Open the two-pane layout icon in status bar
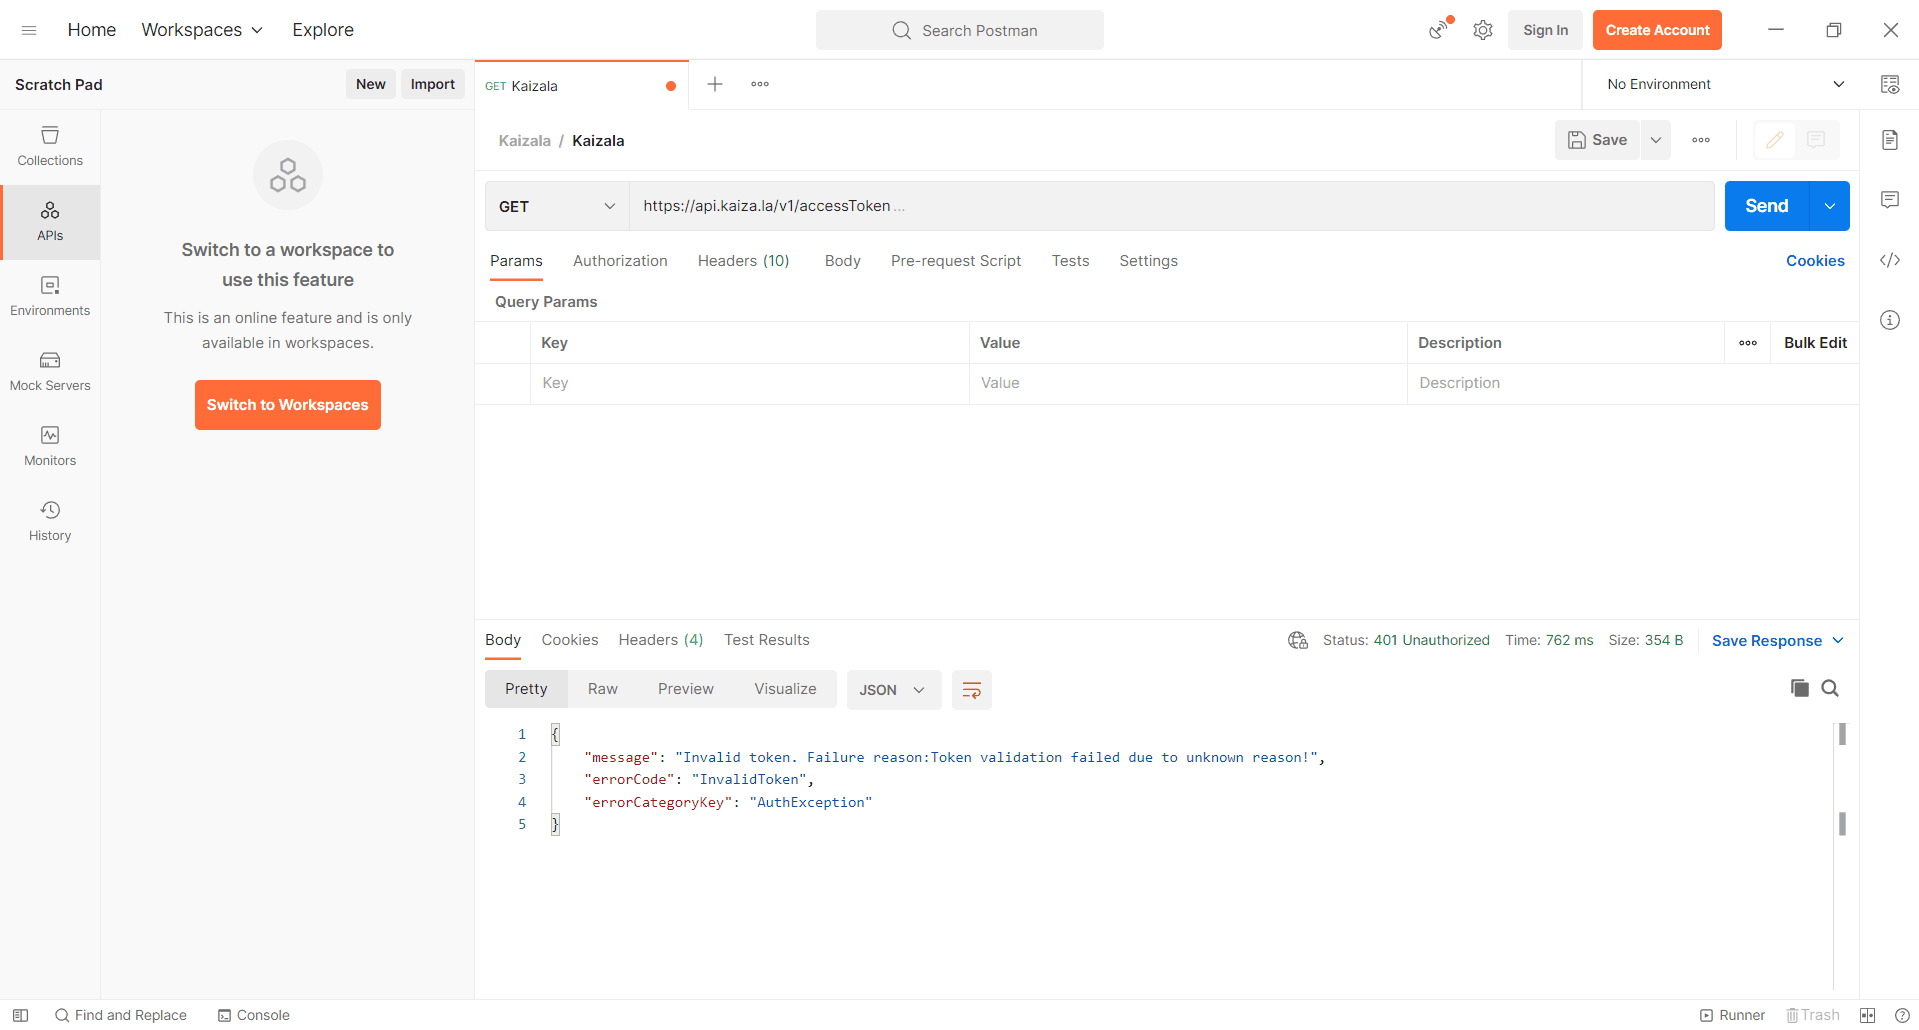The height and width of the screenshot is (1030, 1919). (1867, 1015)
